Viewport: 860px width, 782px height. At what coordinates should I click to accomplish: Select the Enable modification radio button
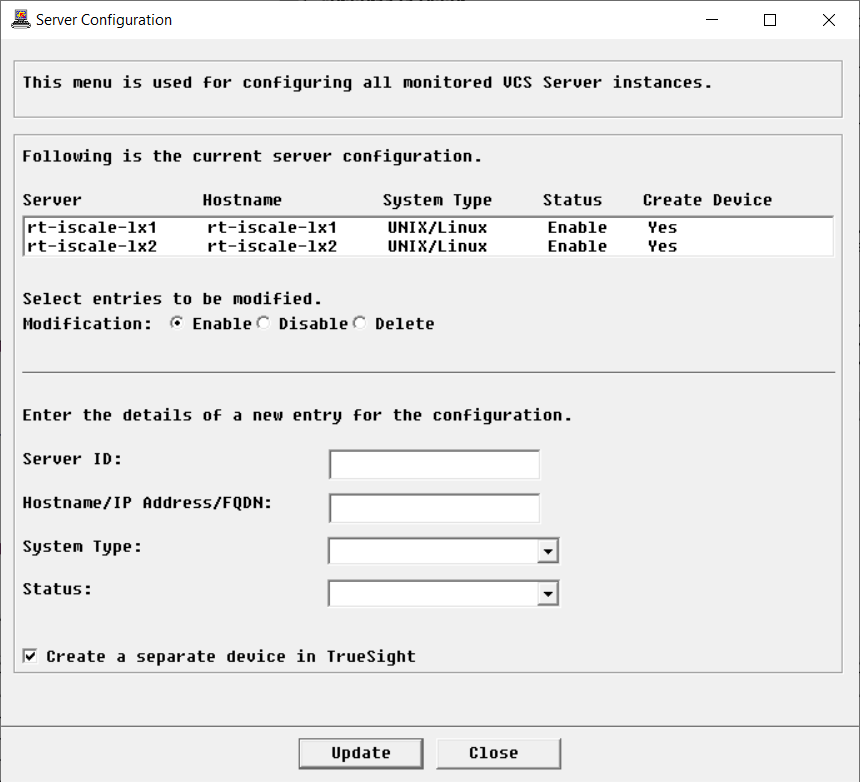coord(177,322)
